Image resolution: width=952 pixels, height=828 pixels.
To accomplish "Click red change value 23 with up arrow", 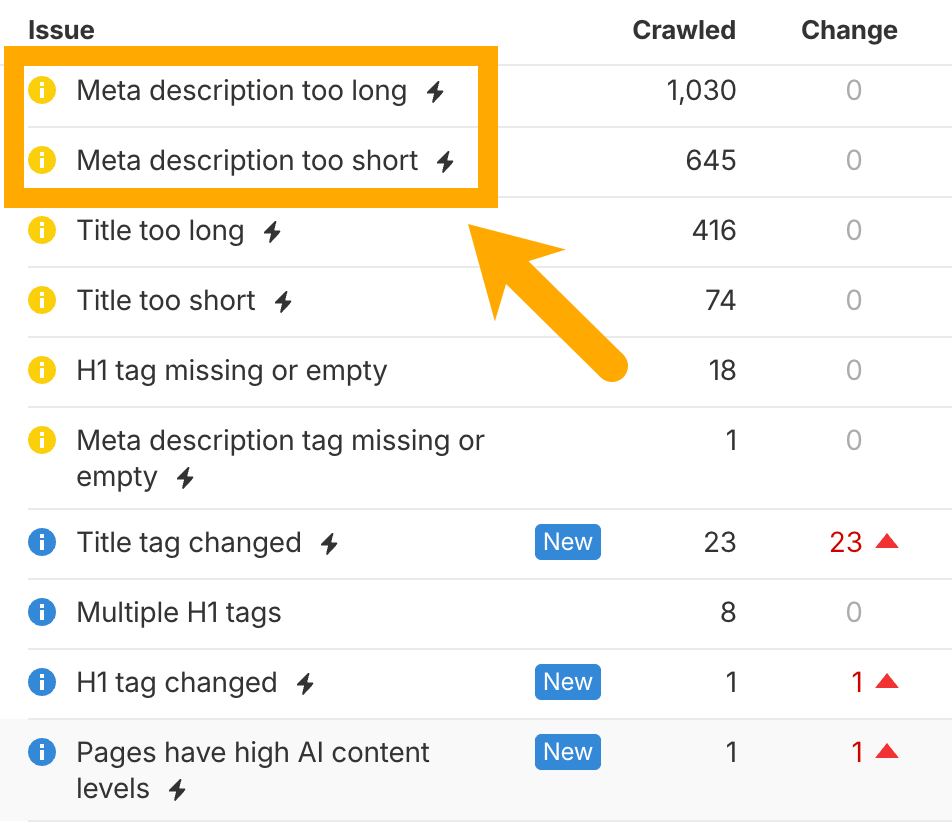I will pyautogui.click(x=863, y=542).
